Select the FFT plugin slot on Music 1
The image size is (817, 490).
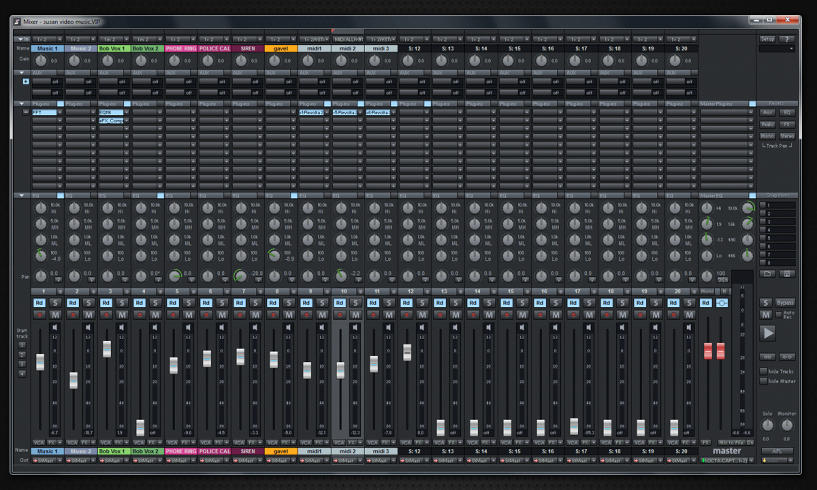[x=44, y=113]
